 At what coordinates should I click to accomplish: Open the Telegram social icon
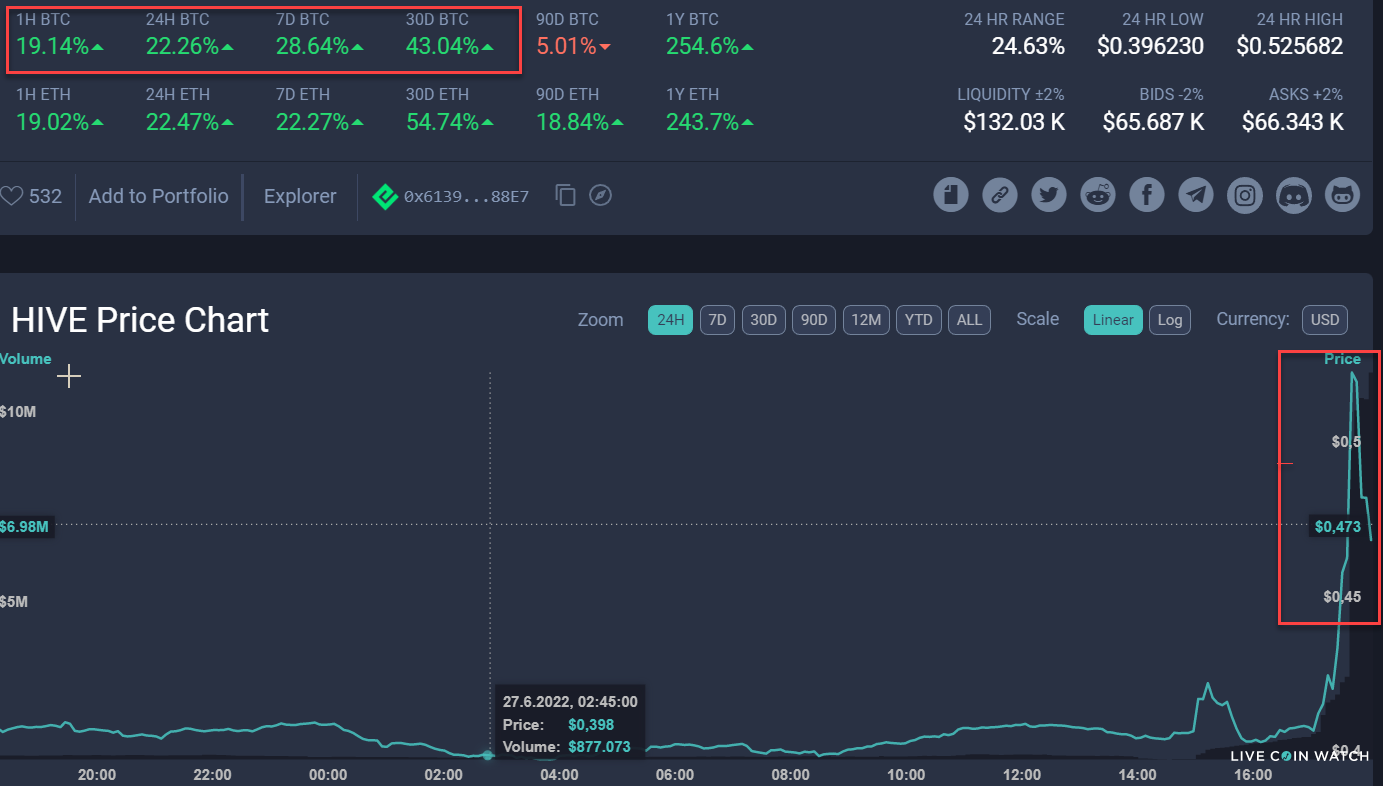[1196, 195]
